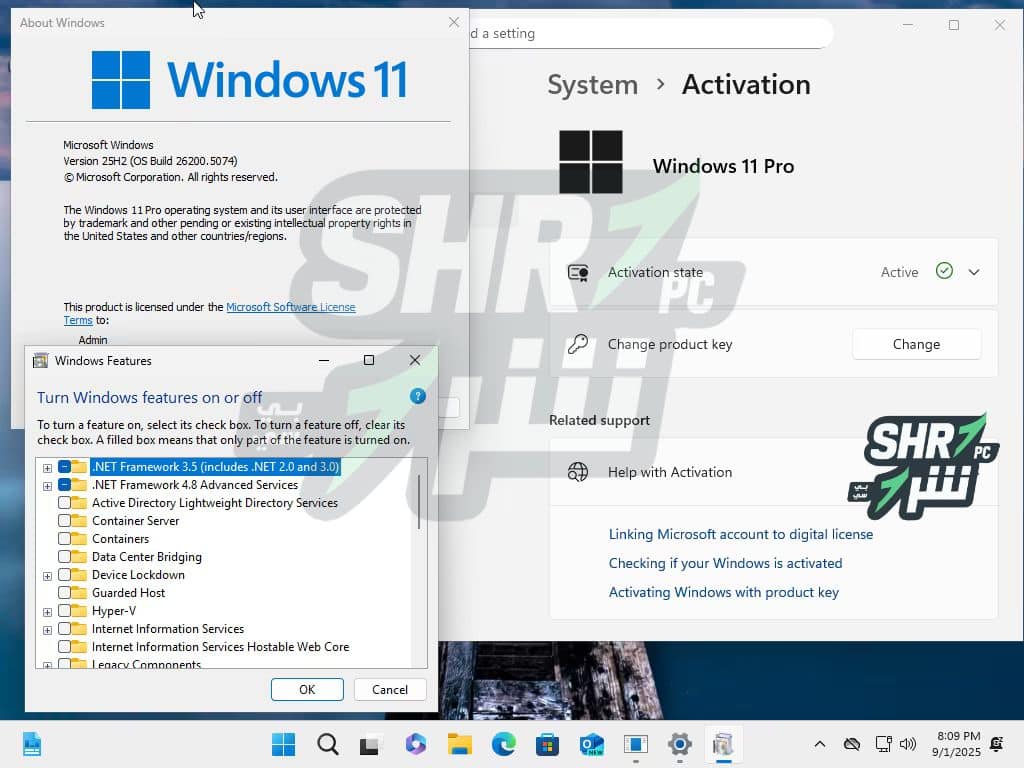Check IIS Hostable Web Core checkbox
Viewport: 1024px width, 768px height.
(64, 647)
